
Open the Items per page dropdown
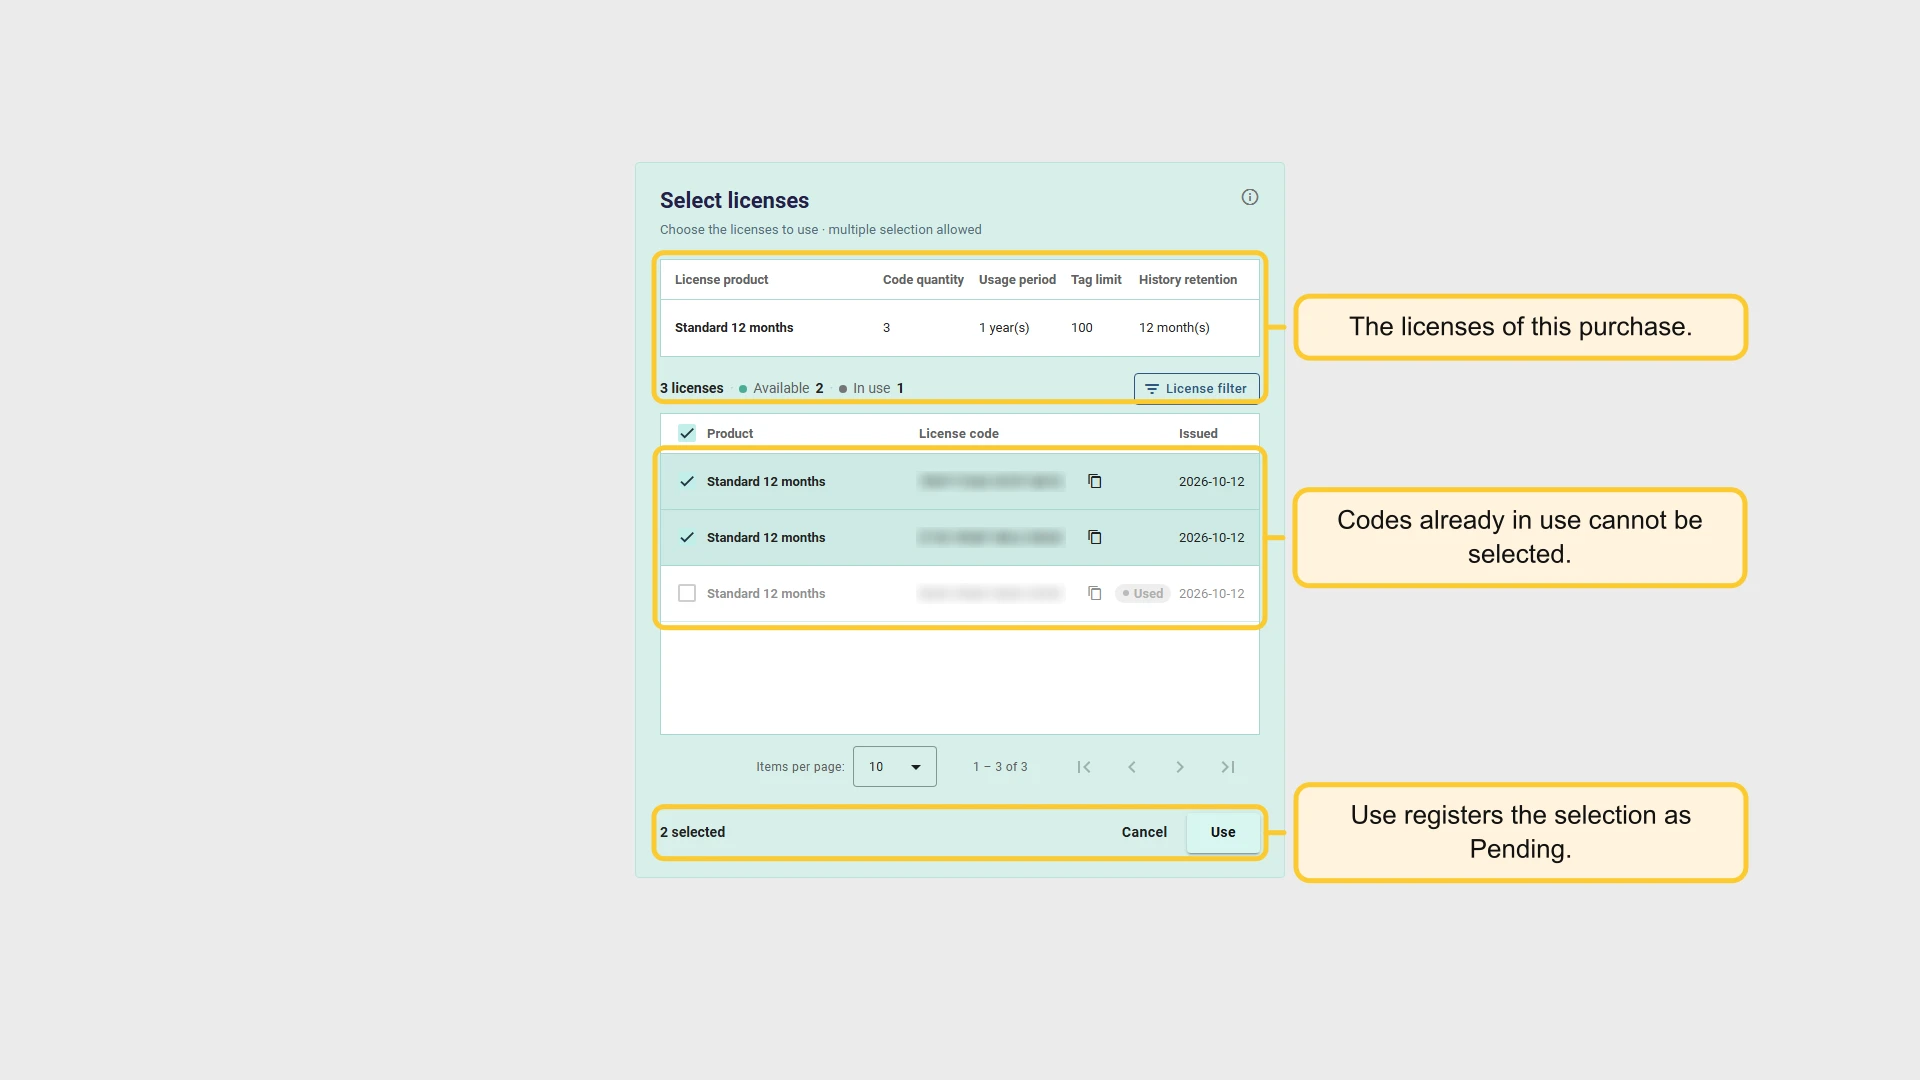point(895,767)
